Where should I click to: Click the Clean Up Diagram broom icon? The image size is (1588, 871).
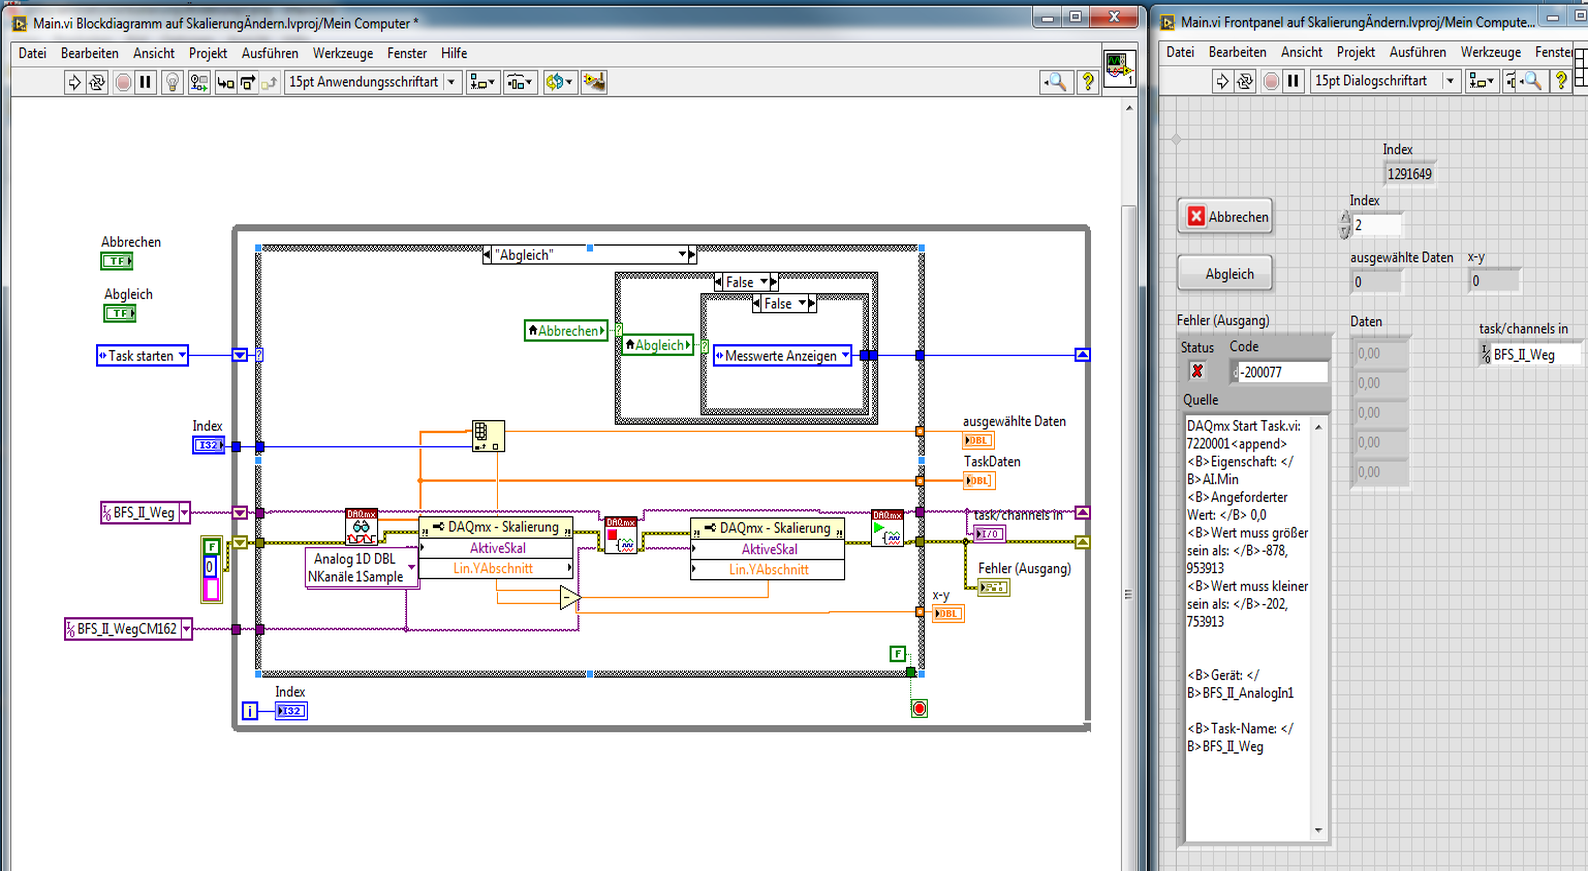[594, 82]
